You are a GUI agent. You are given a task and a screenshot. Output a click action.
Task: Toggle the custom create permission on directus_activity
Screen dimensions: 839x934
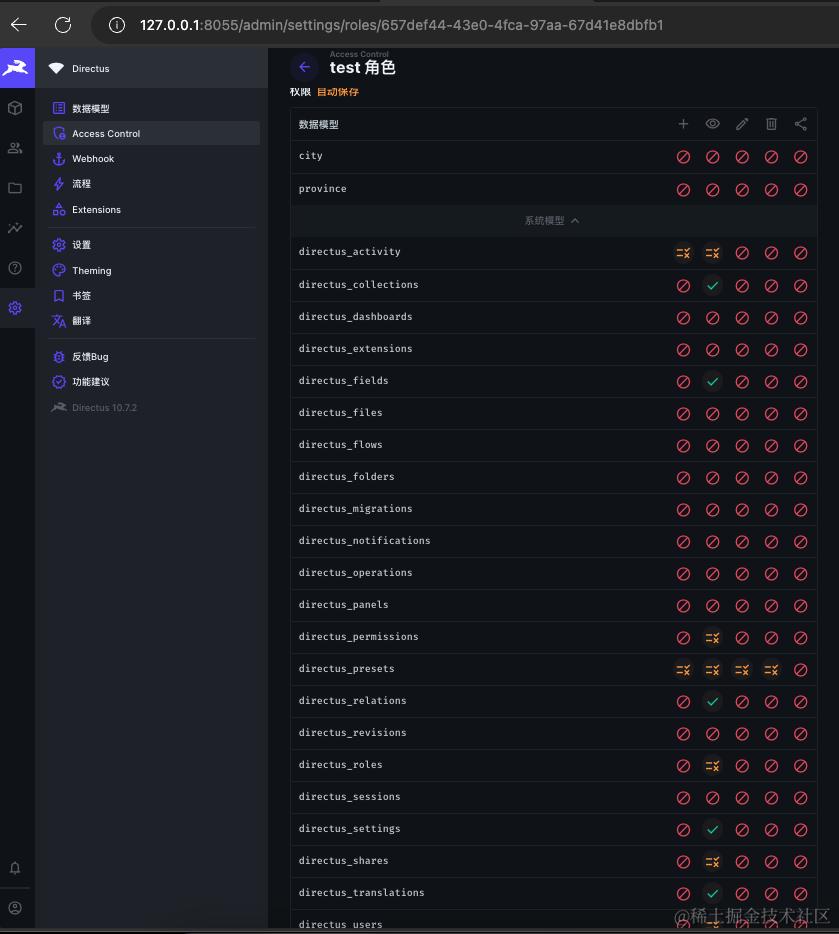[x=683, y=253]
